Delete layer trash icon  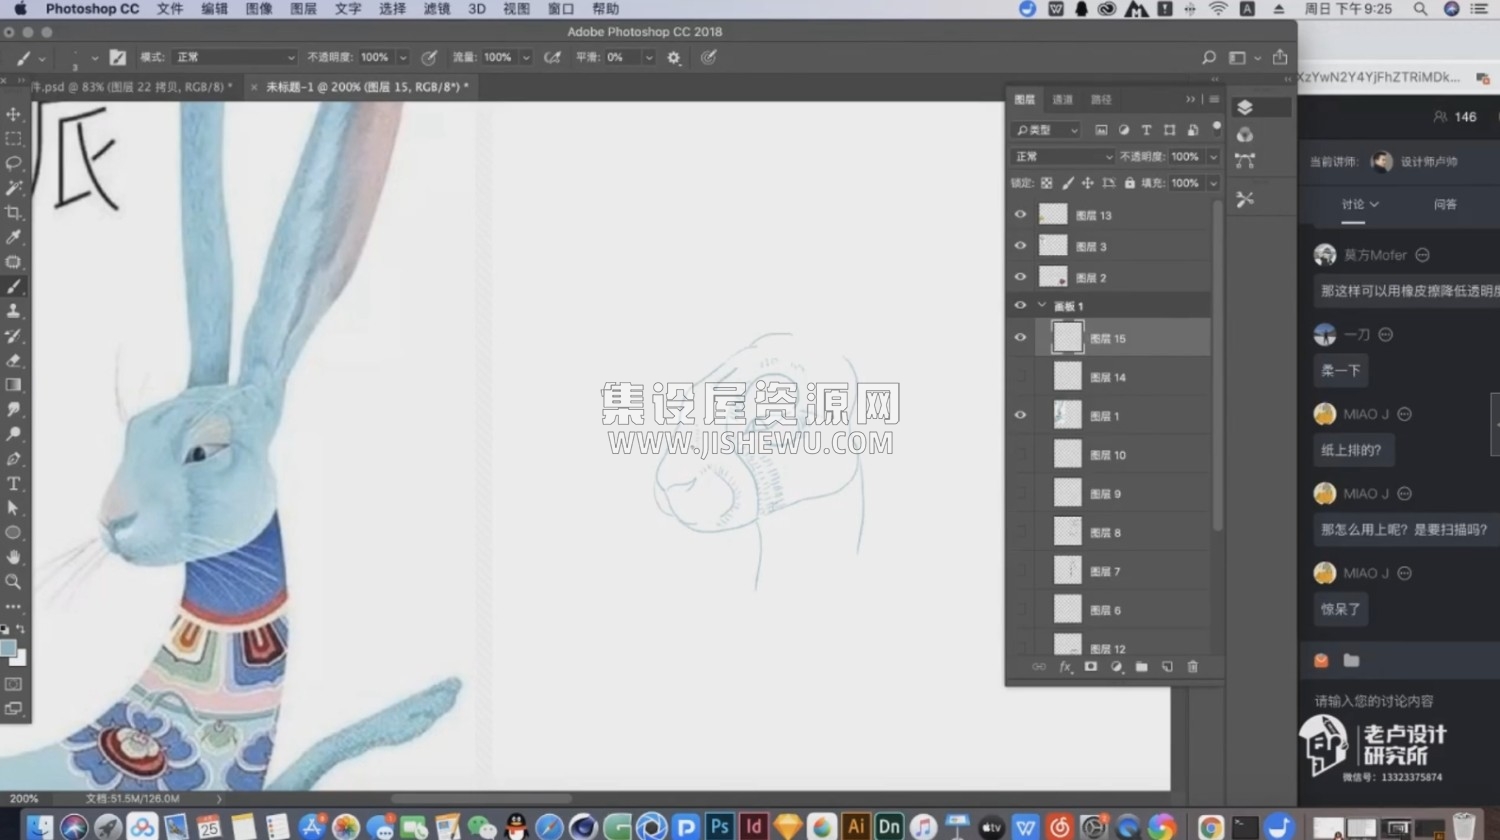(1192, 667)
